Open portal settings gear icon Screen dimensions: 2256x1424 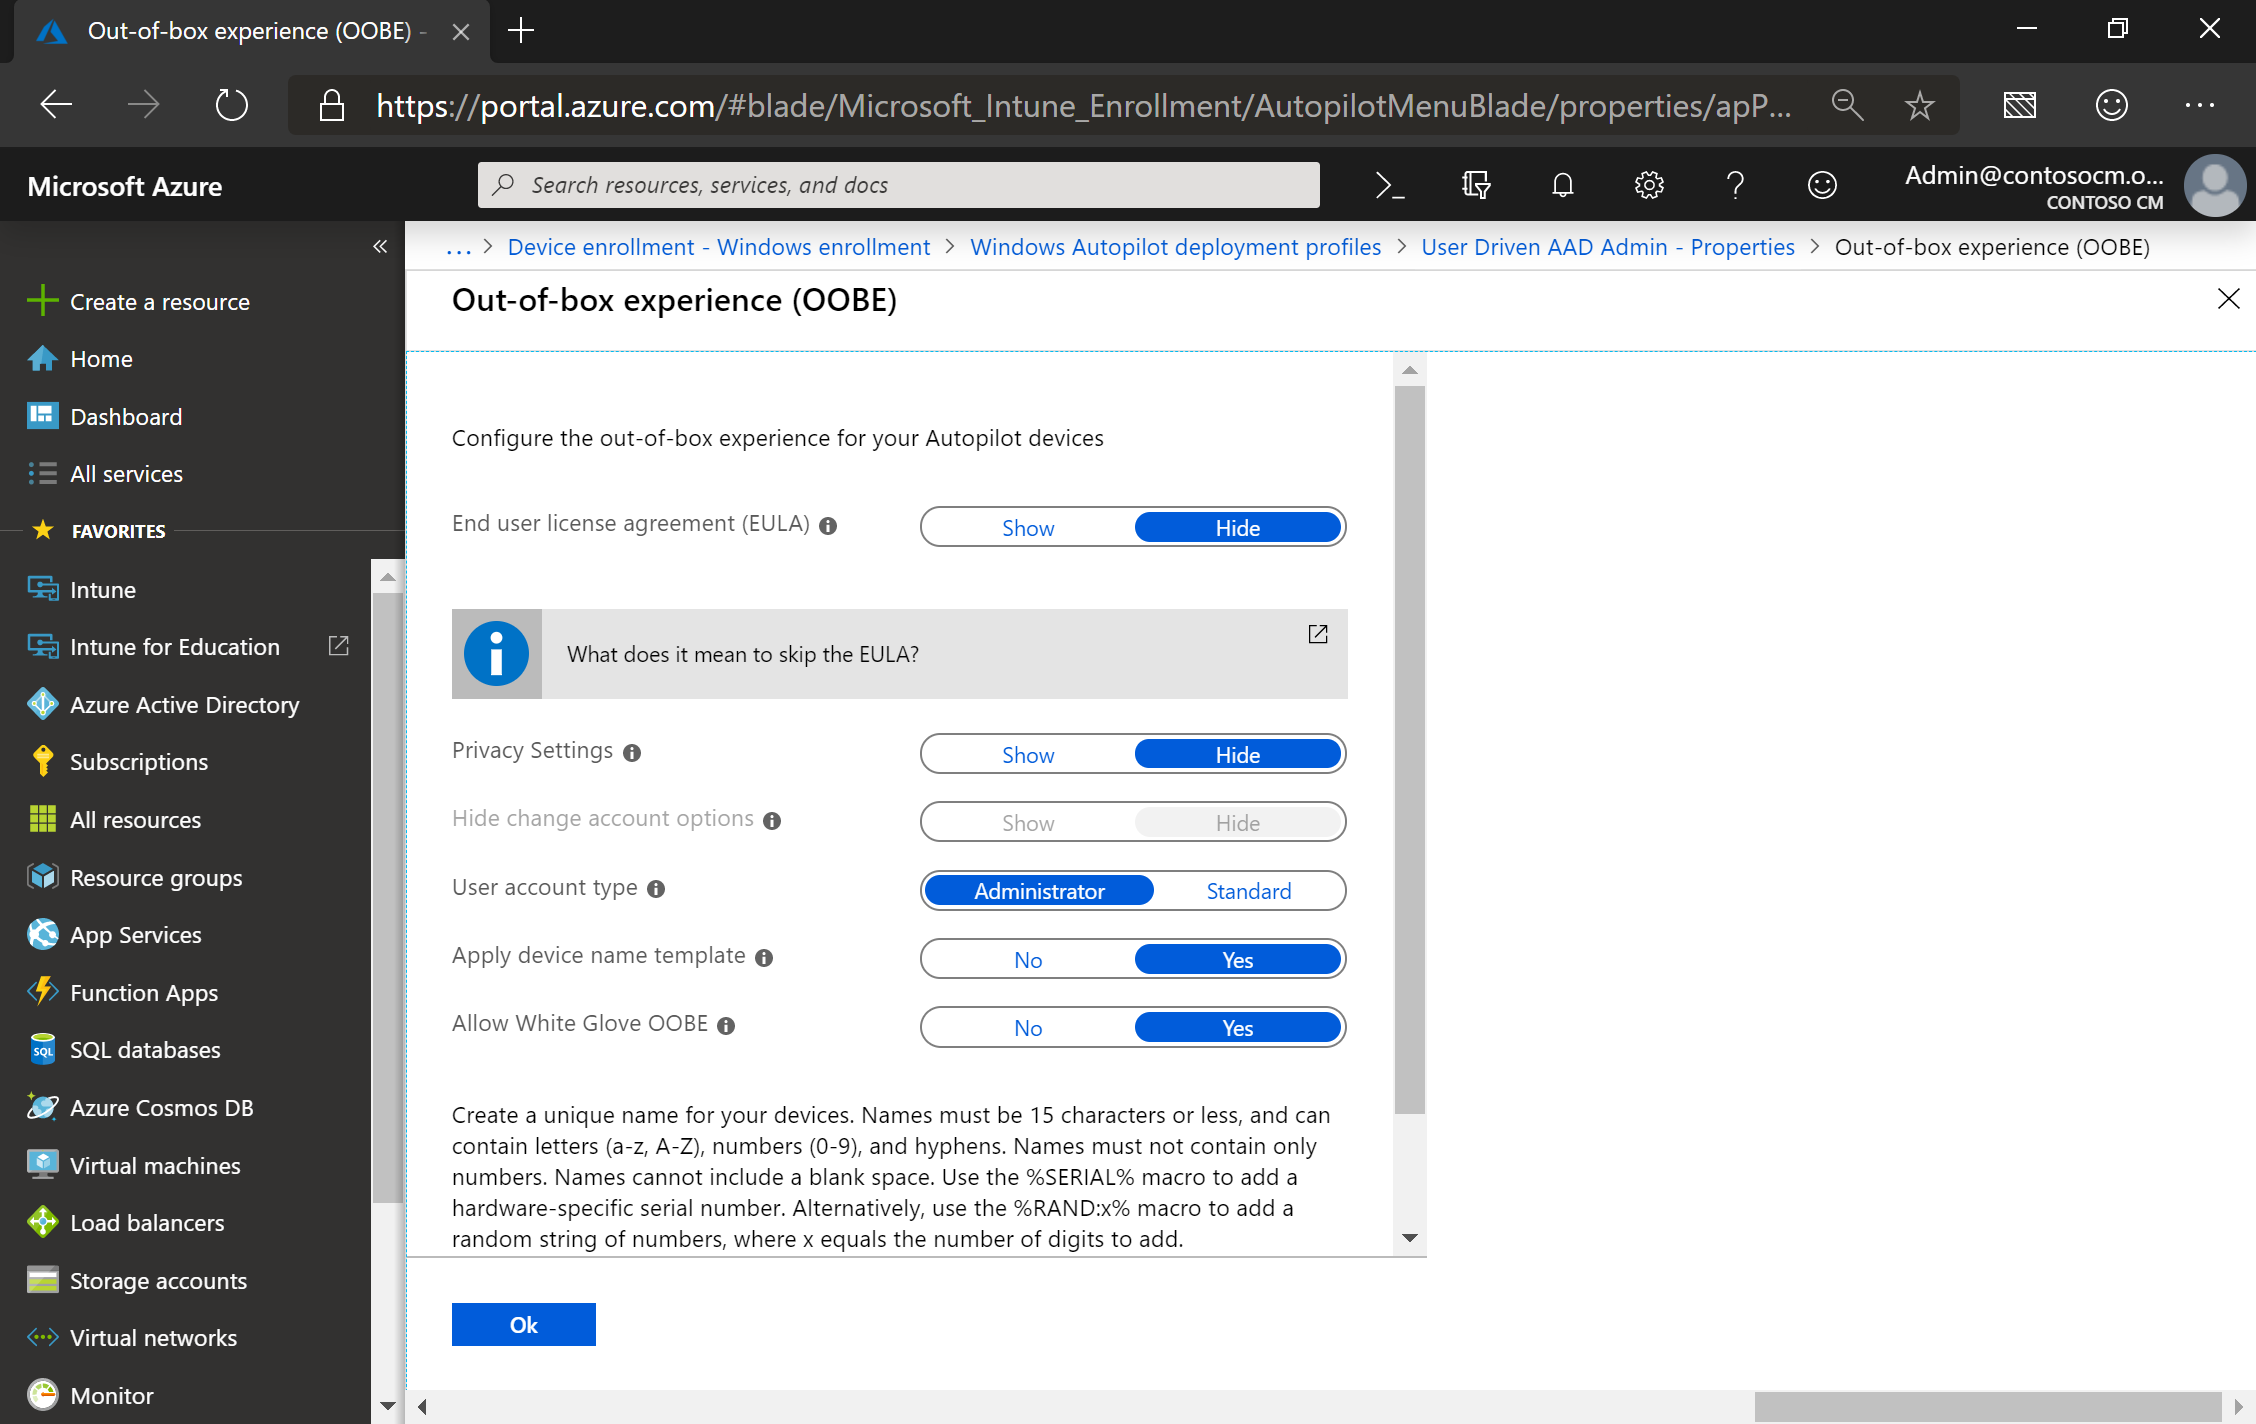(x=1649, y=185)
